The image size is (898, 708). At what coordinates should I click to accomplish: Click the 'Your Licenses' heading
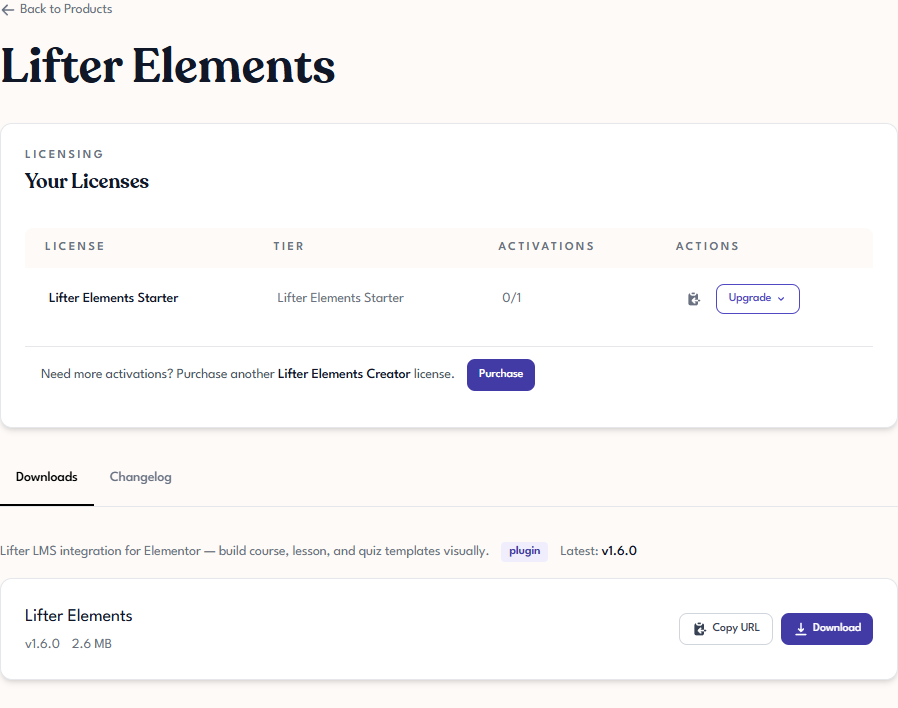tap(86, 181)
